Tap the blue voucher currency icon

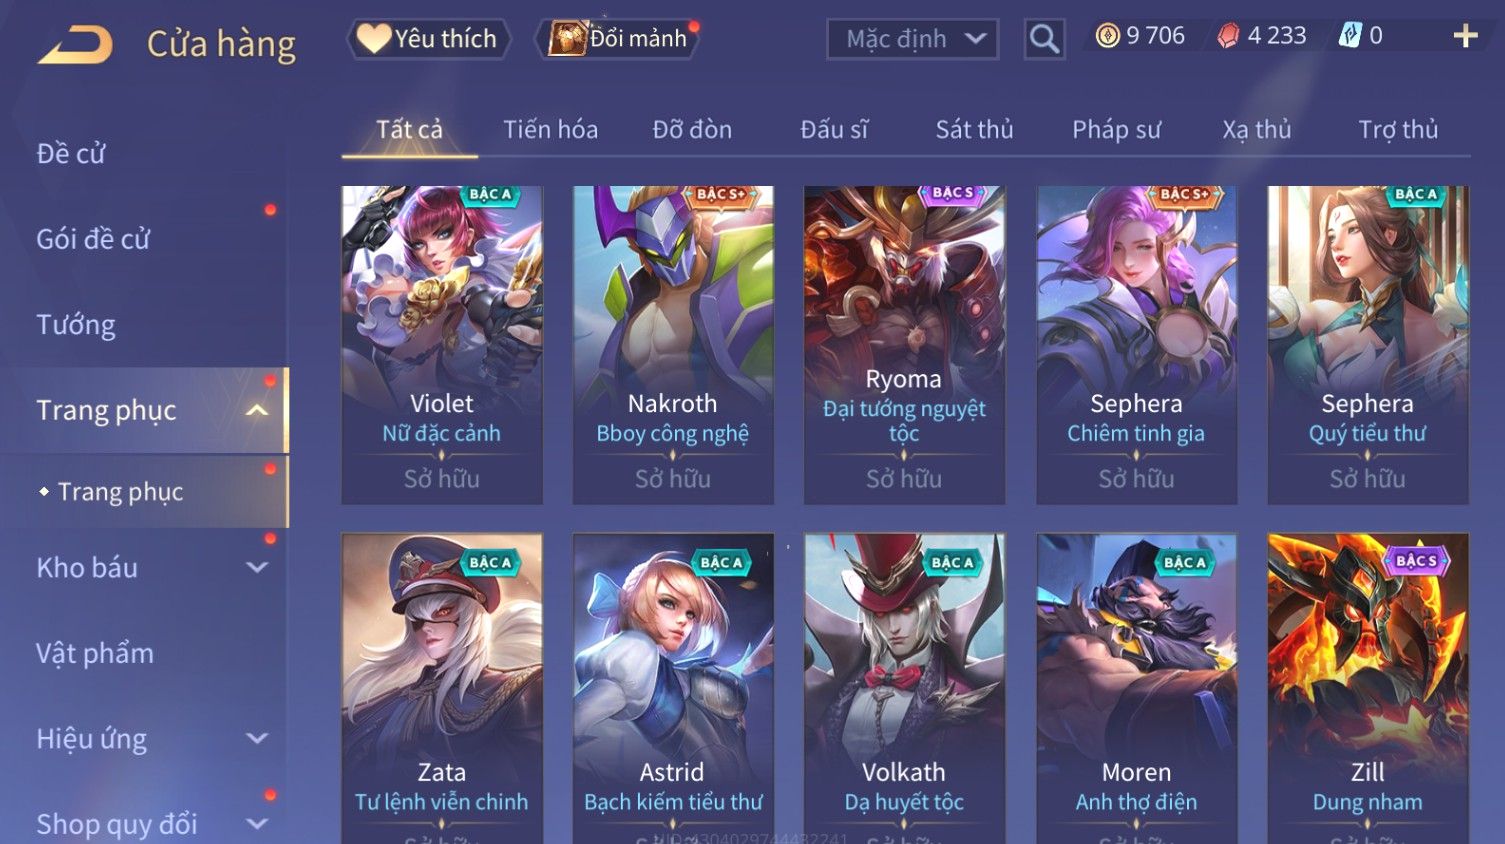click(x=1350, y=36)
